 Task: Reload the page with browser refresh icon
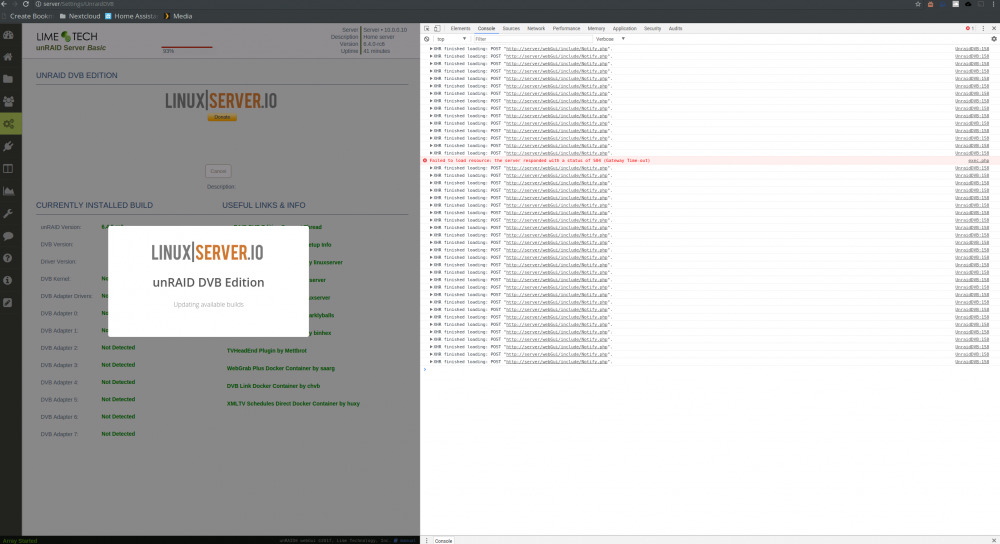coord(26,4)
